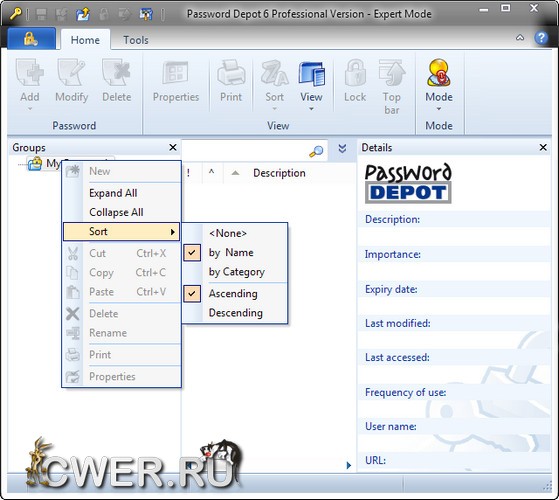This screenshot has height=500, width=559.
Task: Click the Modify password ribbon icon
Action: tap(71, 72)
